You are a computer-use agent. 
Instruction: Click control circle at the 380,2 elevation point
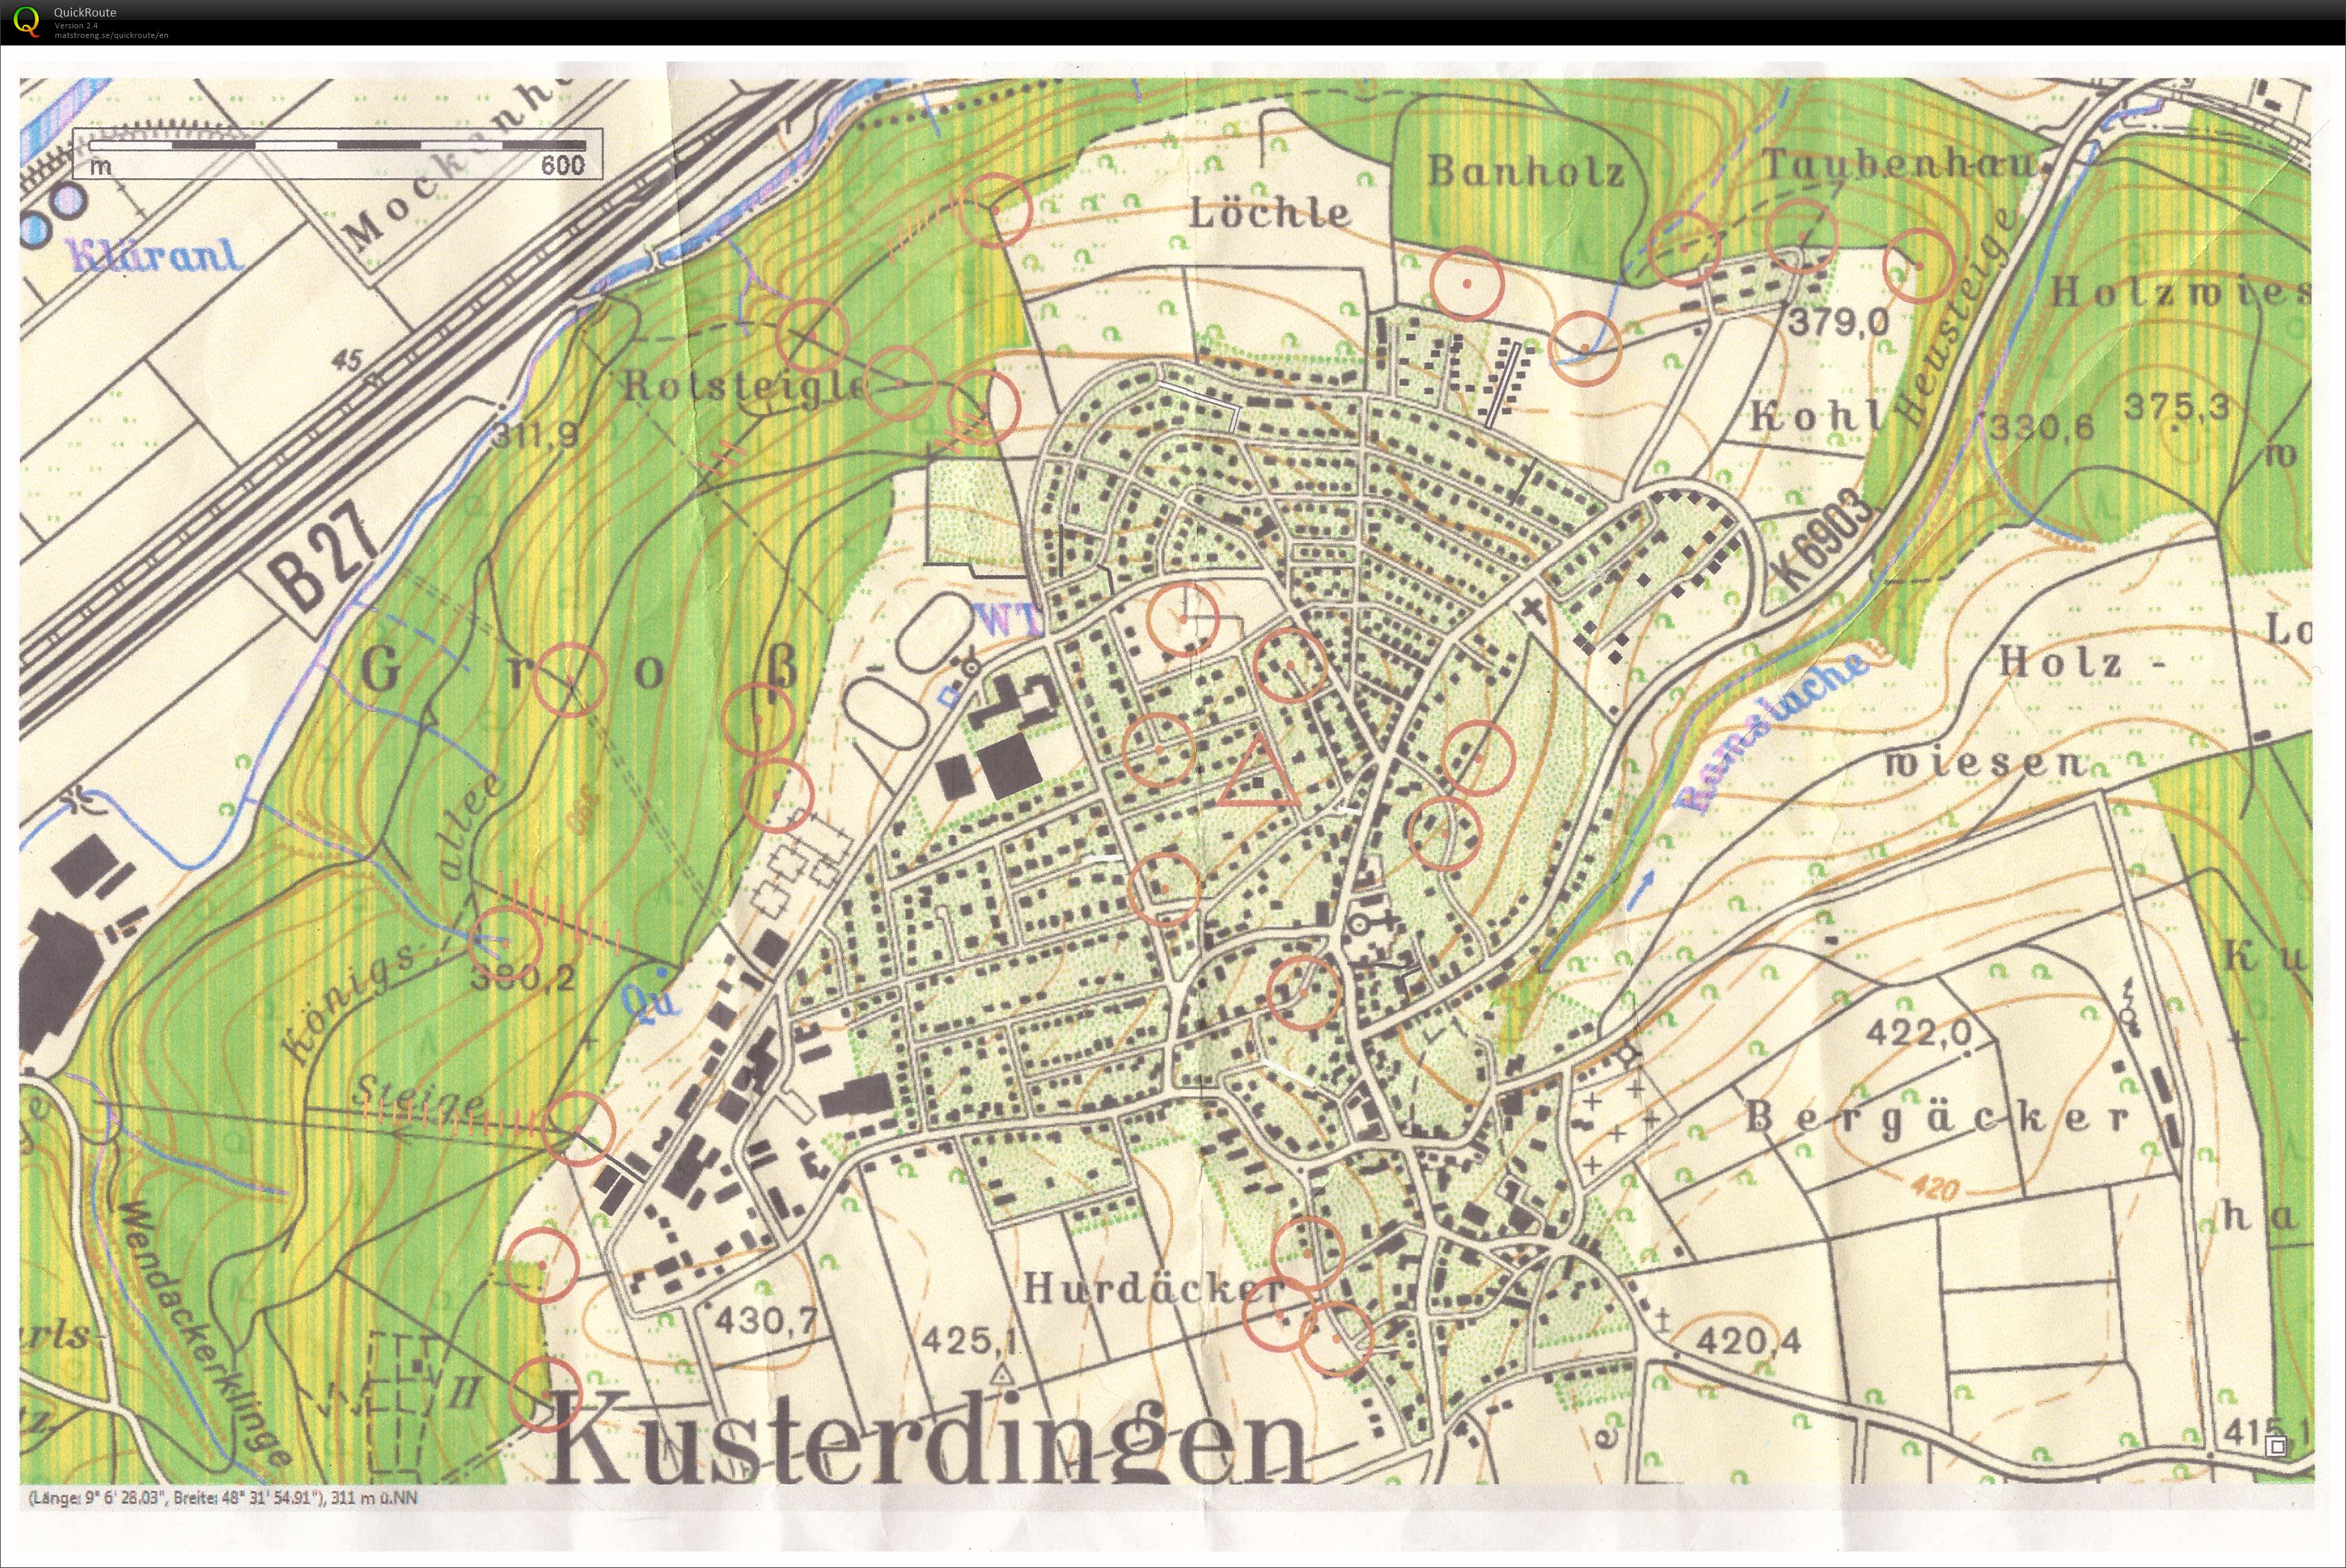tap(505, 942)
